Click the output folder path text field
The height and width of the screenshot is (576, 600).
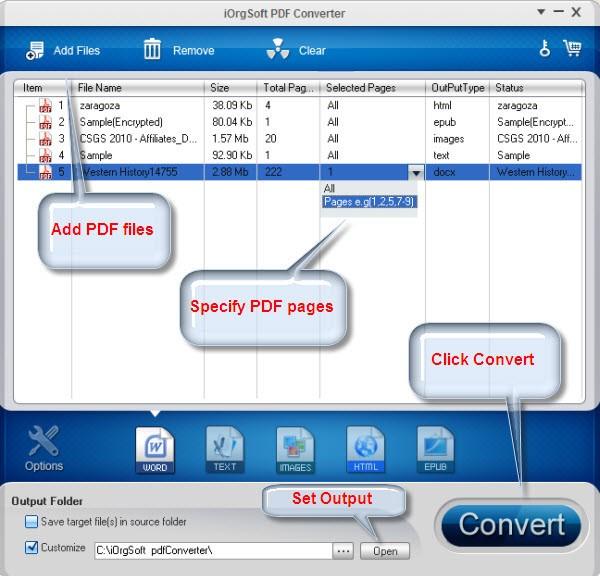click(x=210, y=550)
